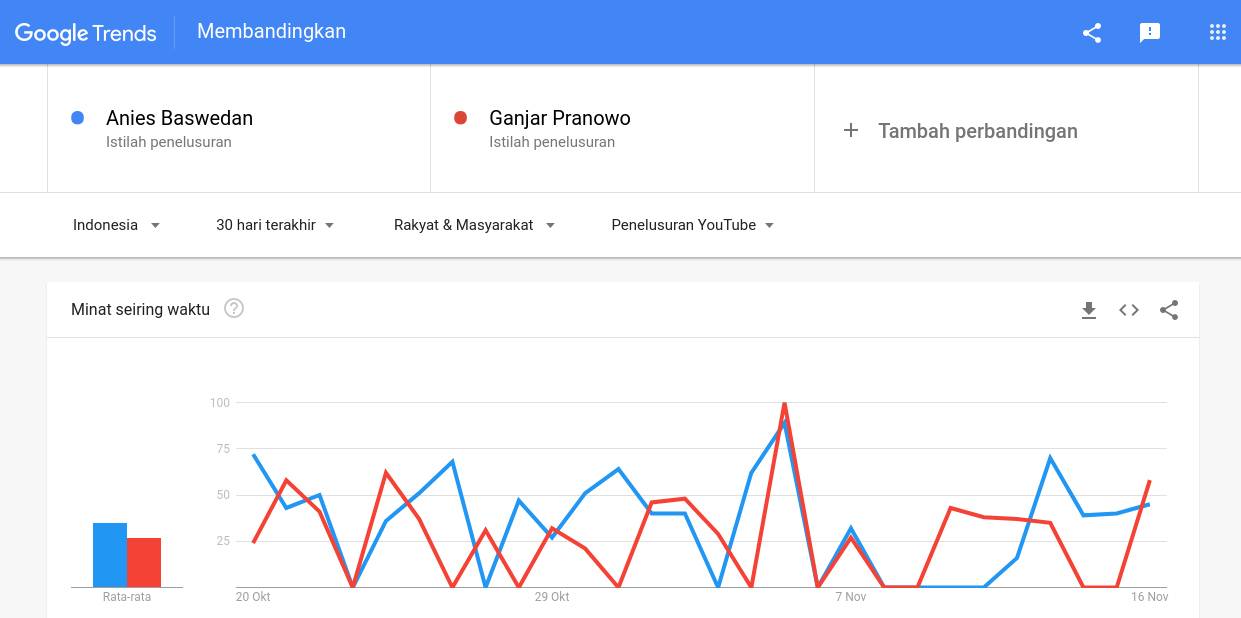Image resolution: width=1241 pixels, height=618 pixels.
Task: Open the 30 hari terakhir time range dropdown
Action: 275,225
